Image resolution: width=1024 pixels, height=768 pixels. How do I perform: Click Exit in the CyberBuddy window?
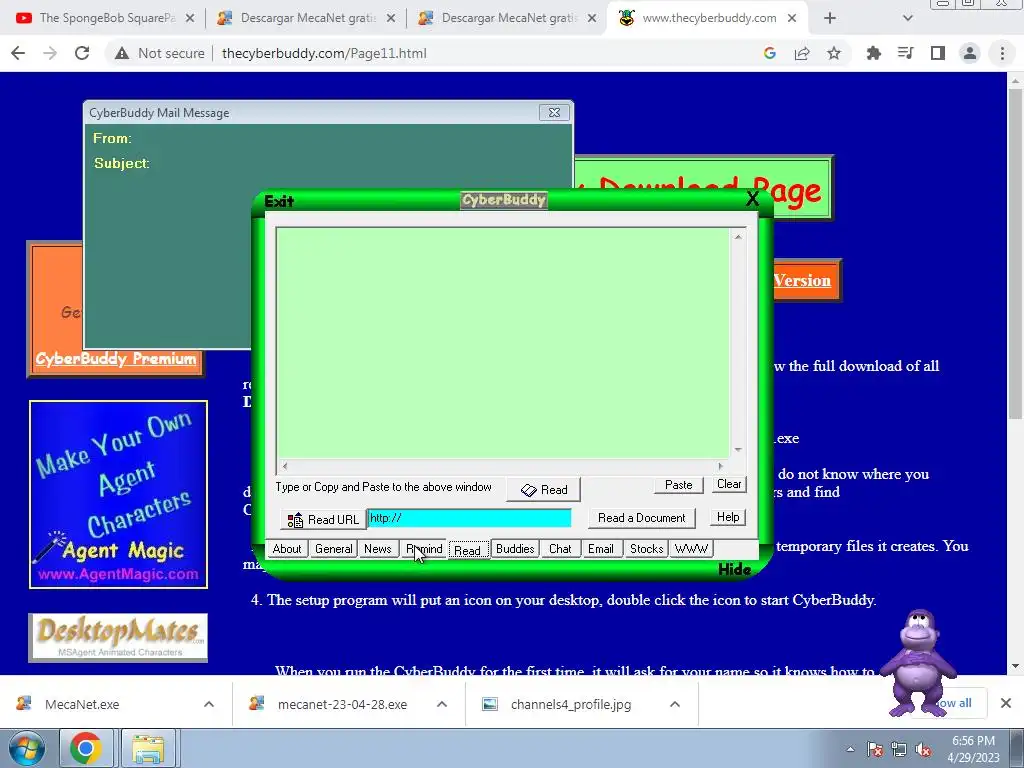point(279,201)
